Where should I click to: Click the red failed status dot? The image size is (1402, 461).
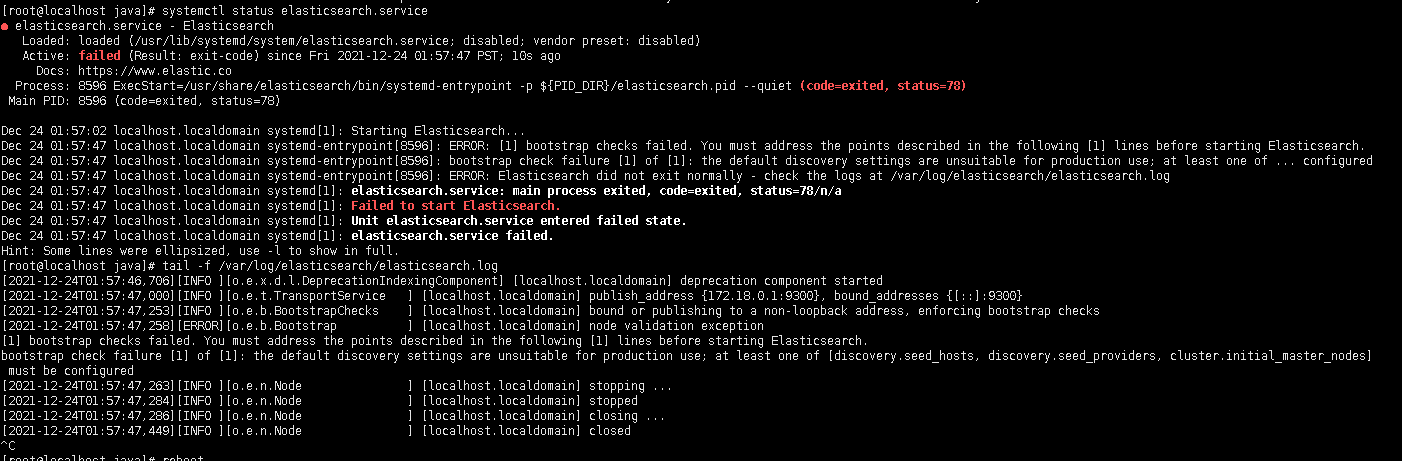(6, 26)
